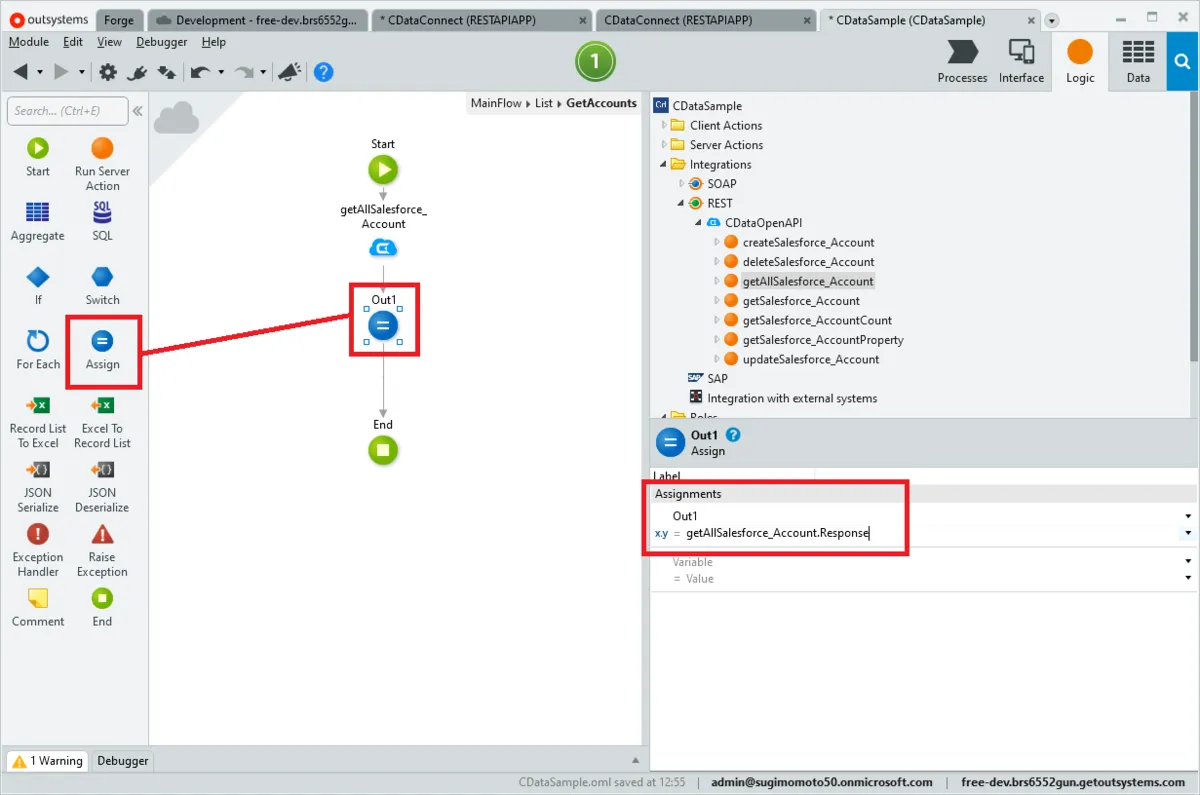Pick the Switch tool from toolbox
Image resolution: width=1200 pixels, height=795 pixels.
tap(102, 277)
